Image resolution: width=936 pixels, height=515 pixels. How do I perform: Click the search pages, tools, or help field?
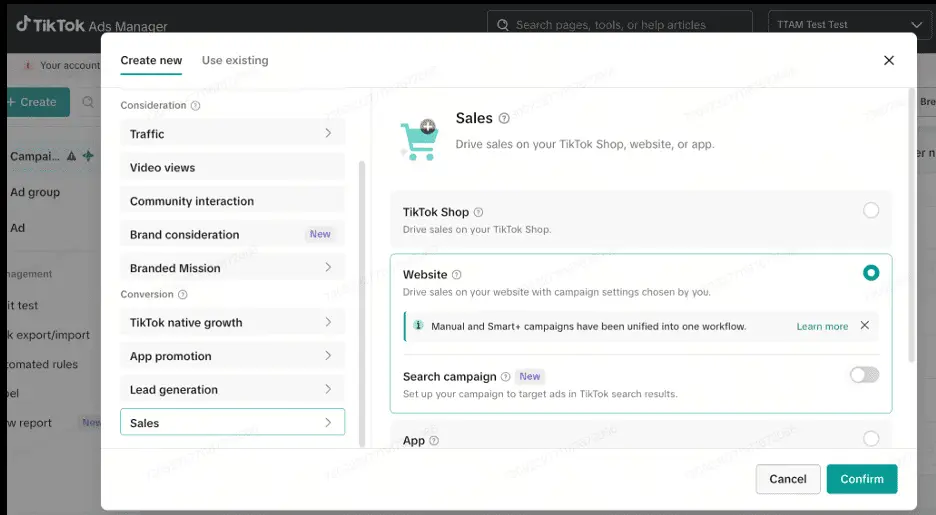620,24
